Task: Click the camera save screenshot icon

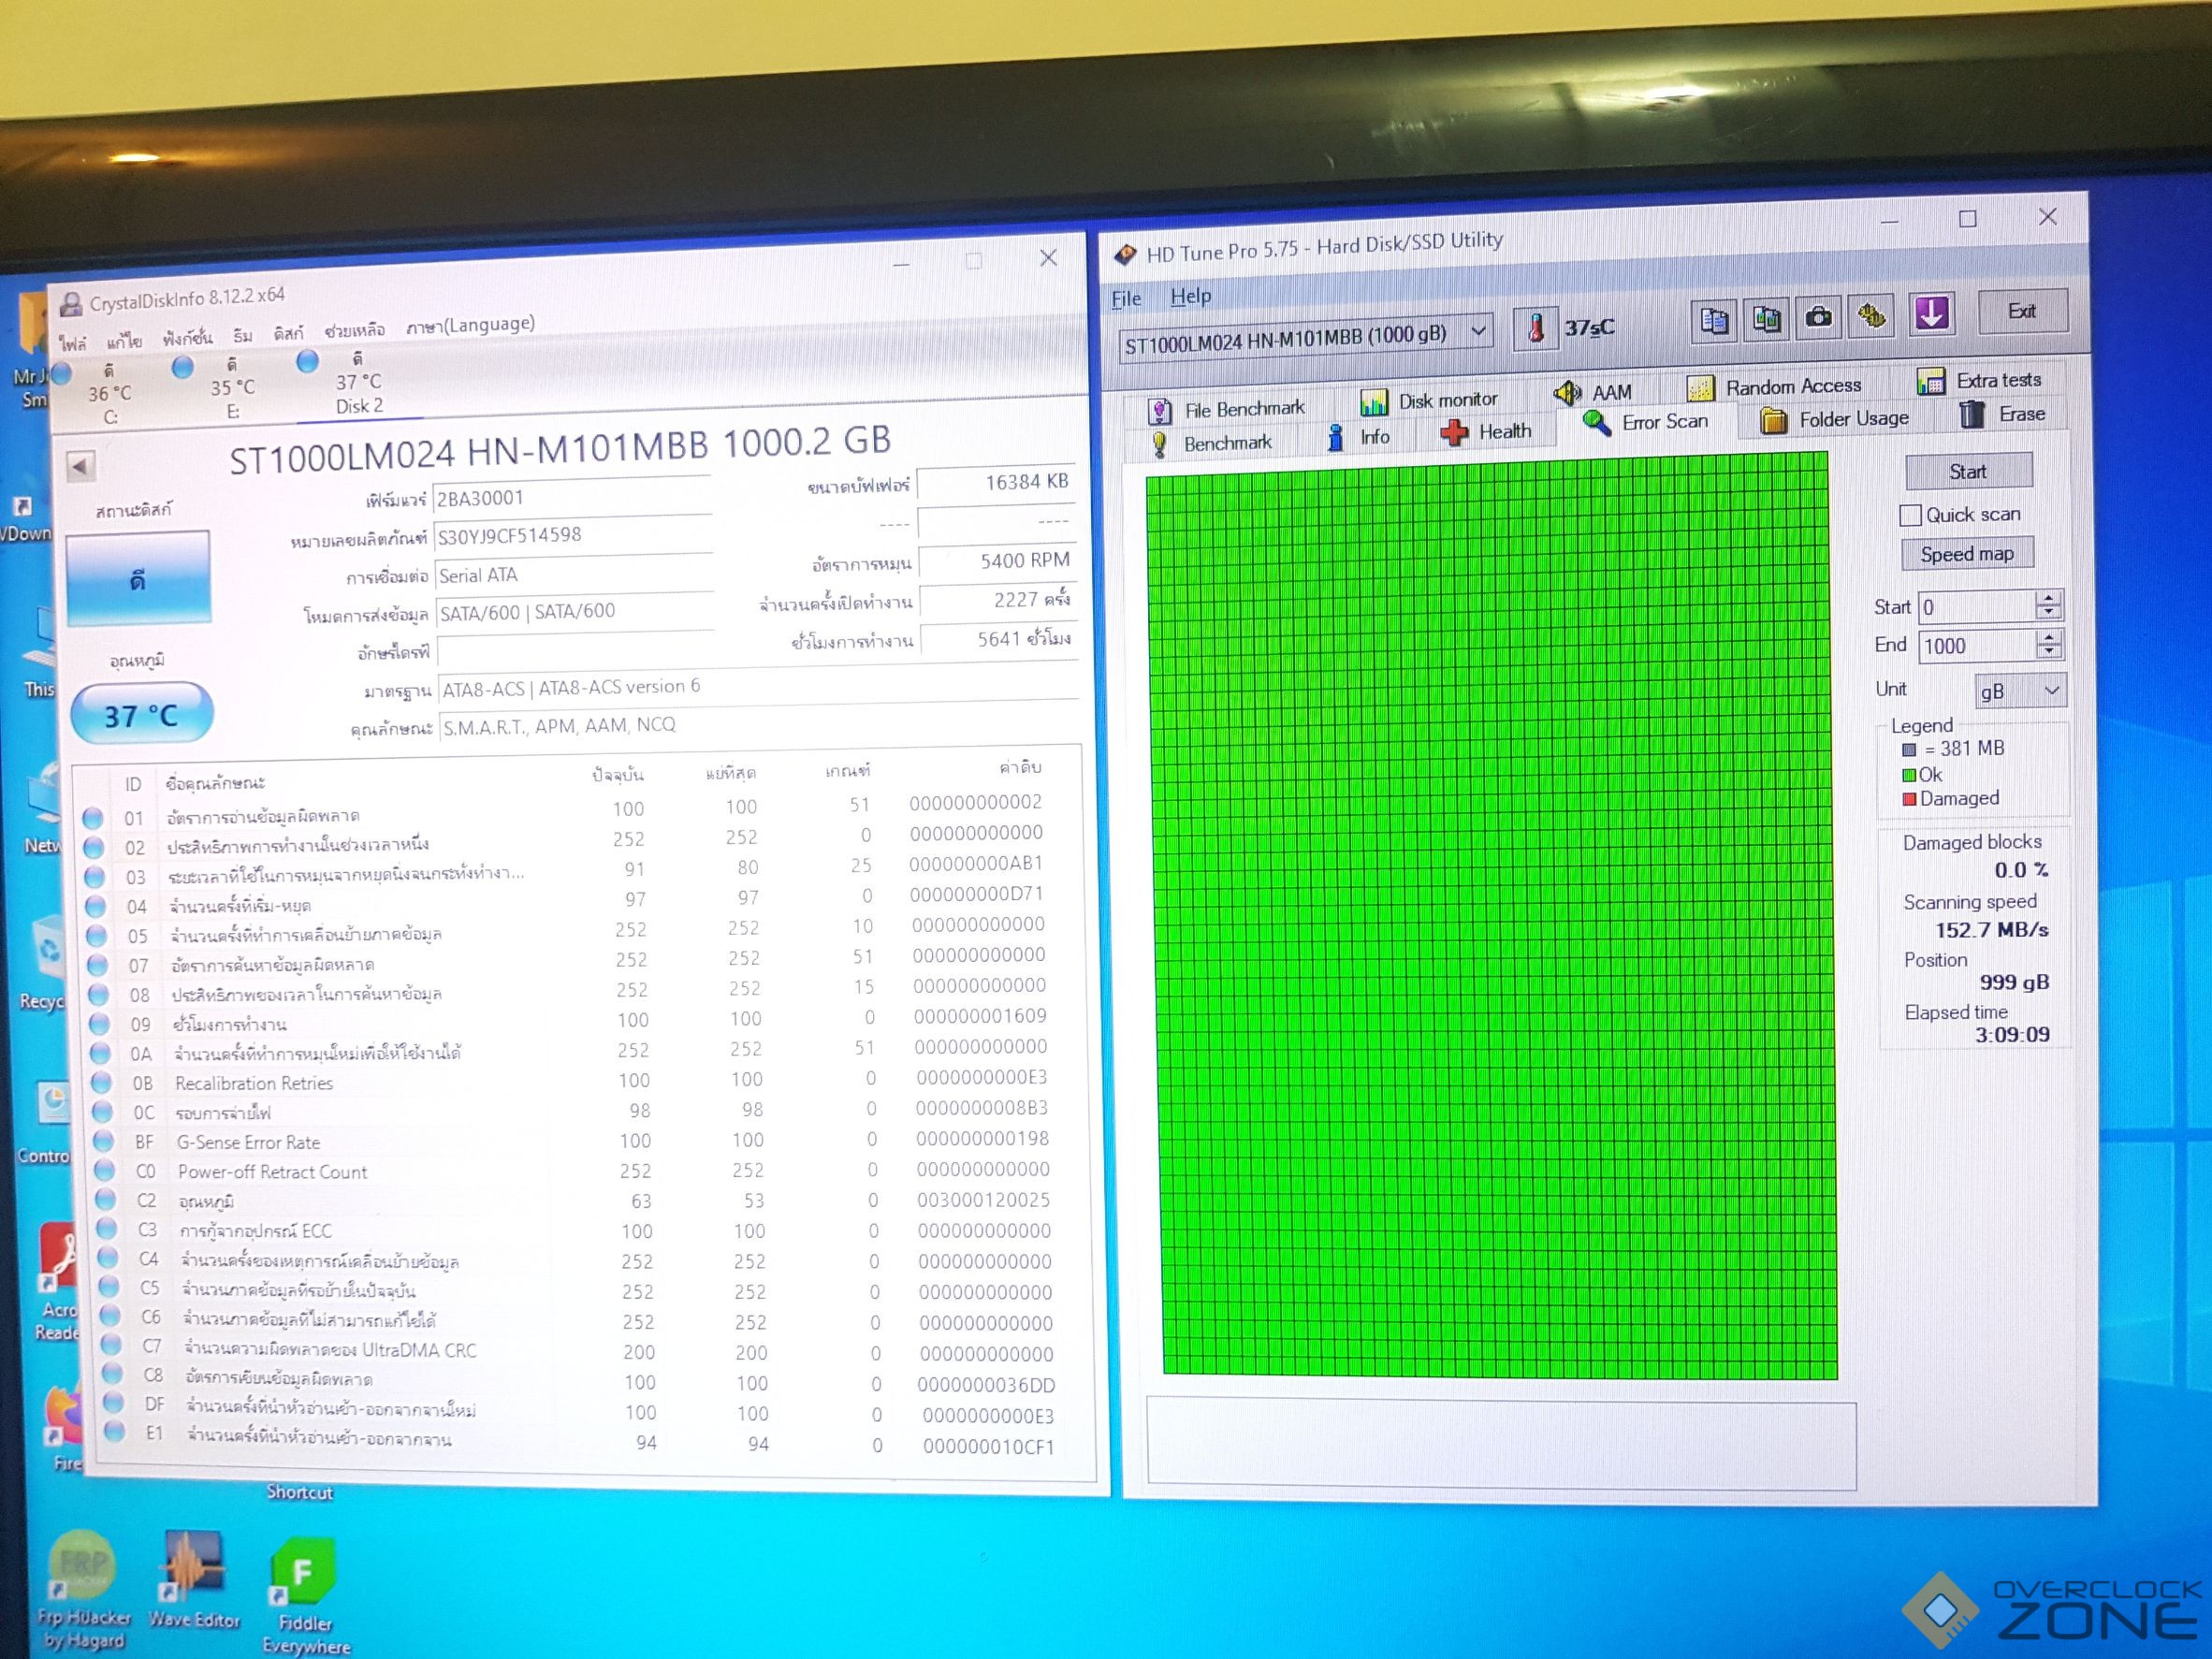Action: (1818, 319)
